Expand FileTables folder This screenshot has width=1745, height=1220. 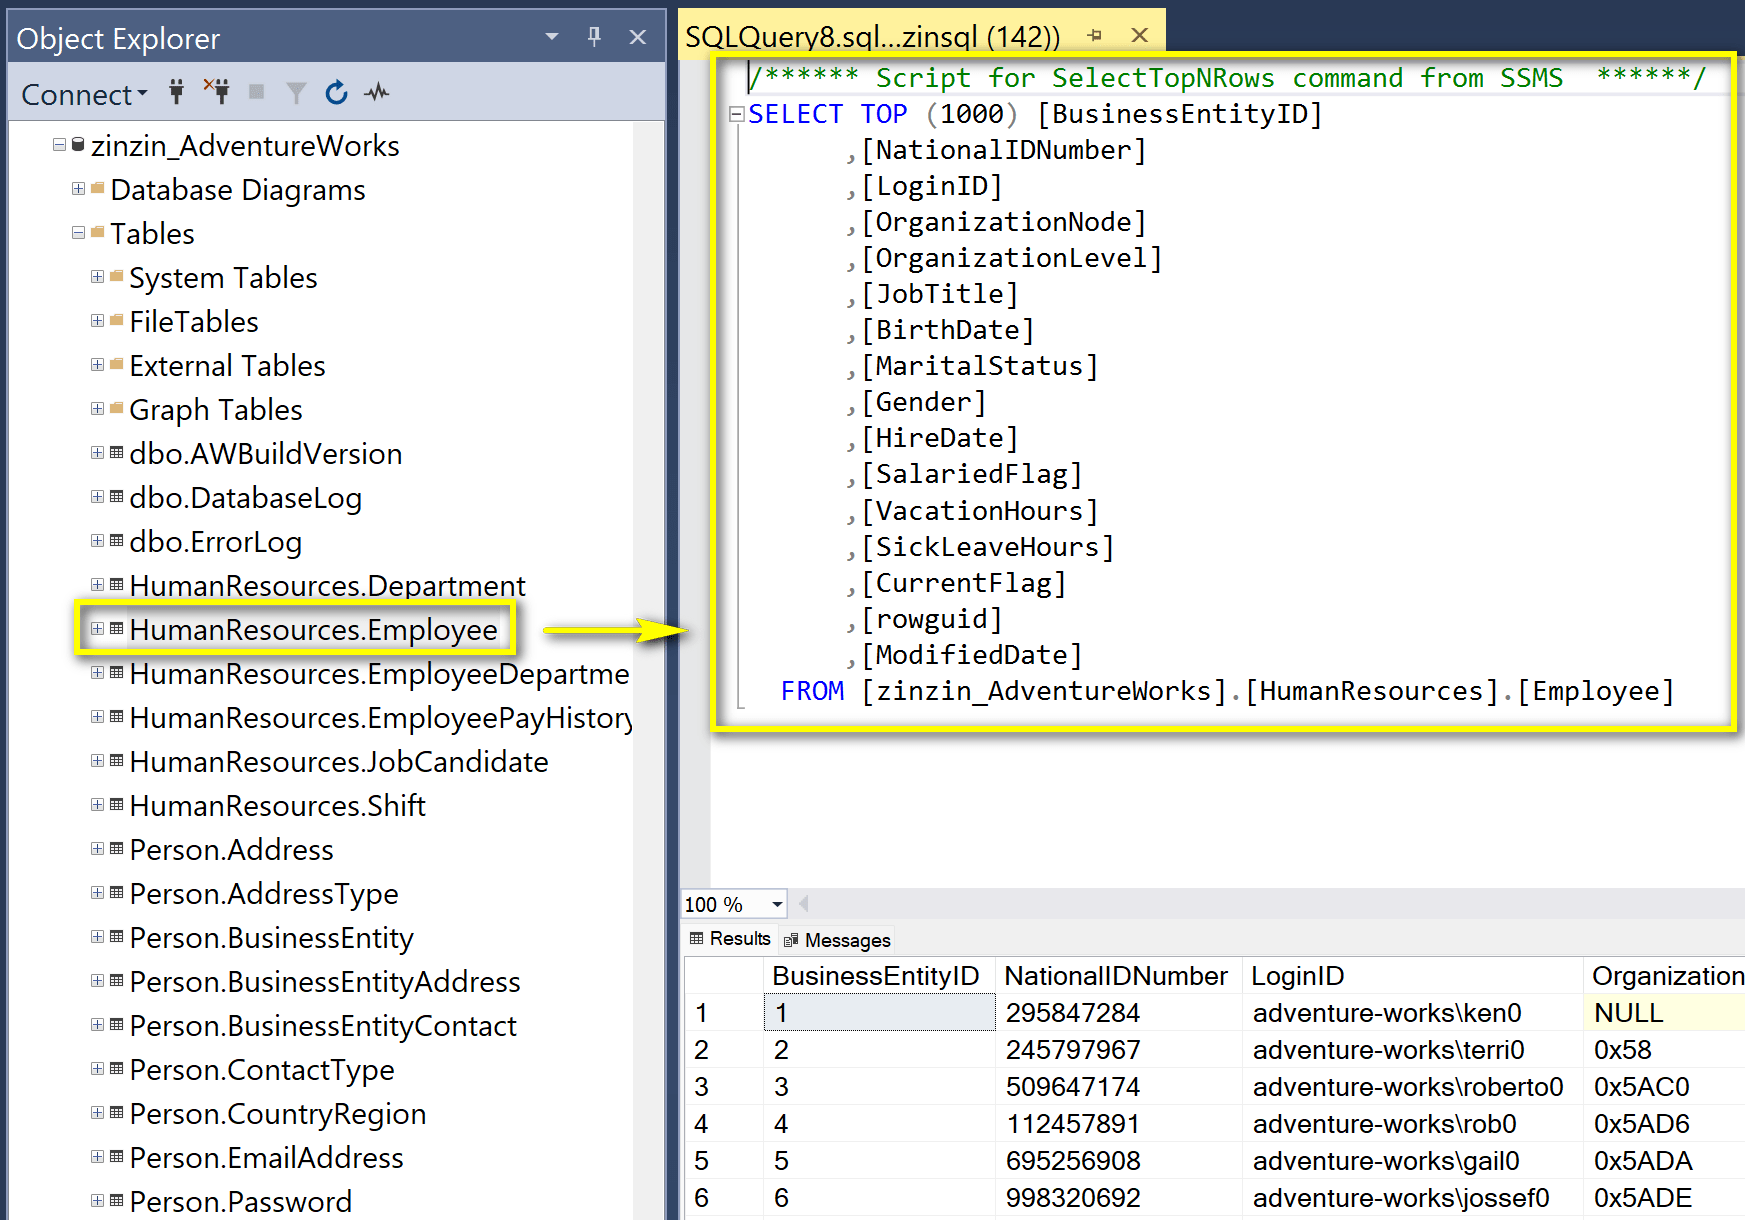point(97,321)
